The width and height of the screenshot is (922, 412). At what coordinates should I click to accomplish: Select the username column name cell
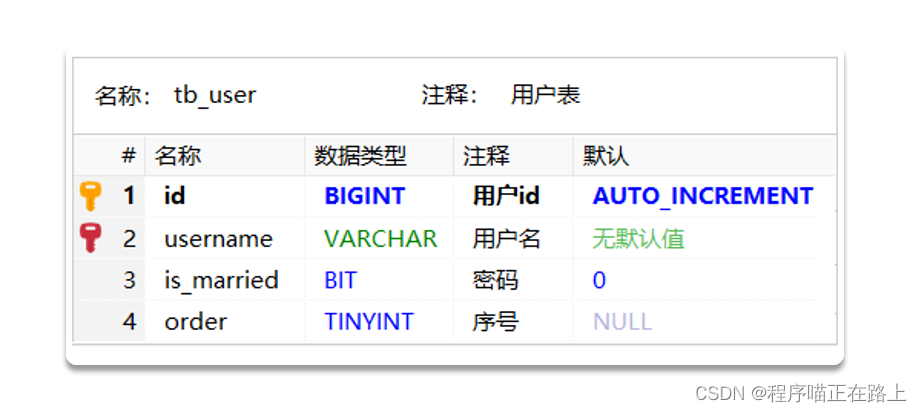(225, 239)
